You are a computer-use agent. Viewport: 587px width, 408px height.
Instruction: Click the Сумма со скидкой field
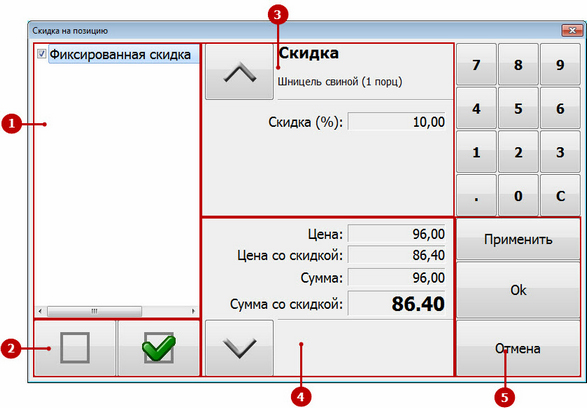tap(397, 304)
